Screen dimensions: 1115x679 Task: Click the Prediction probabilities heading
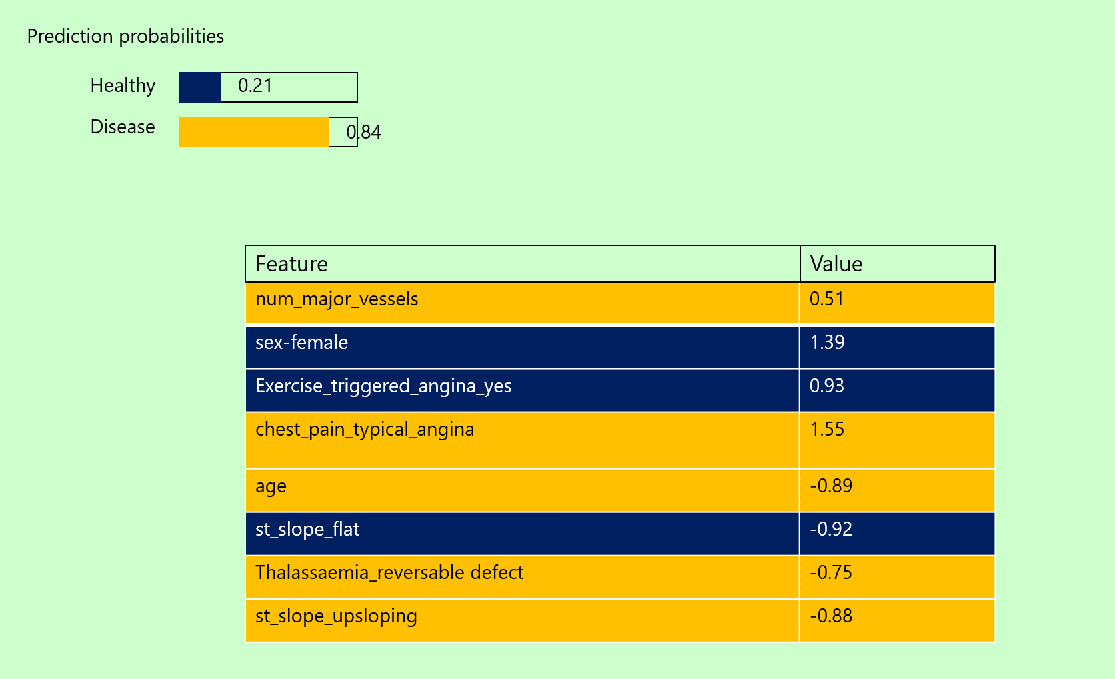[125, 37]
